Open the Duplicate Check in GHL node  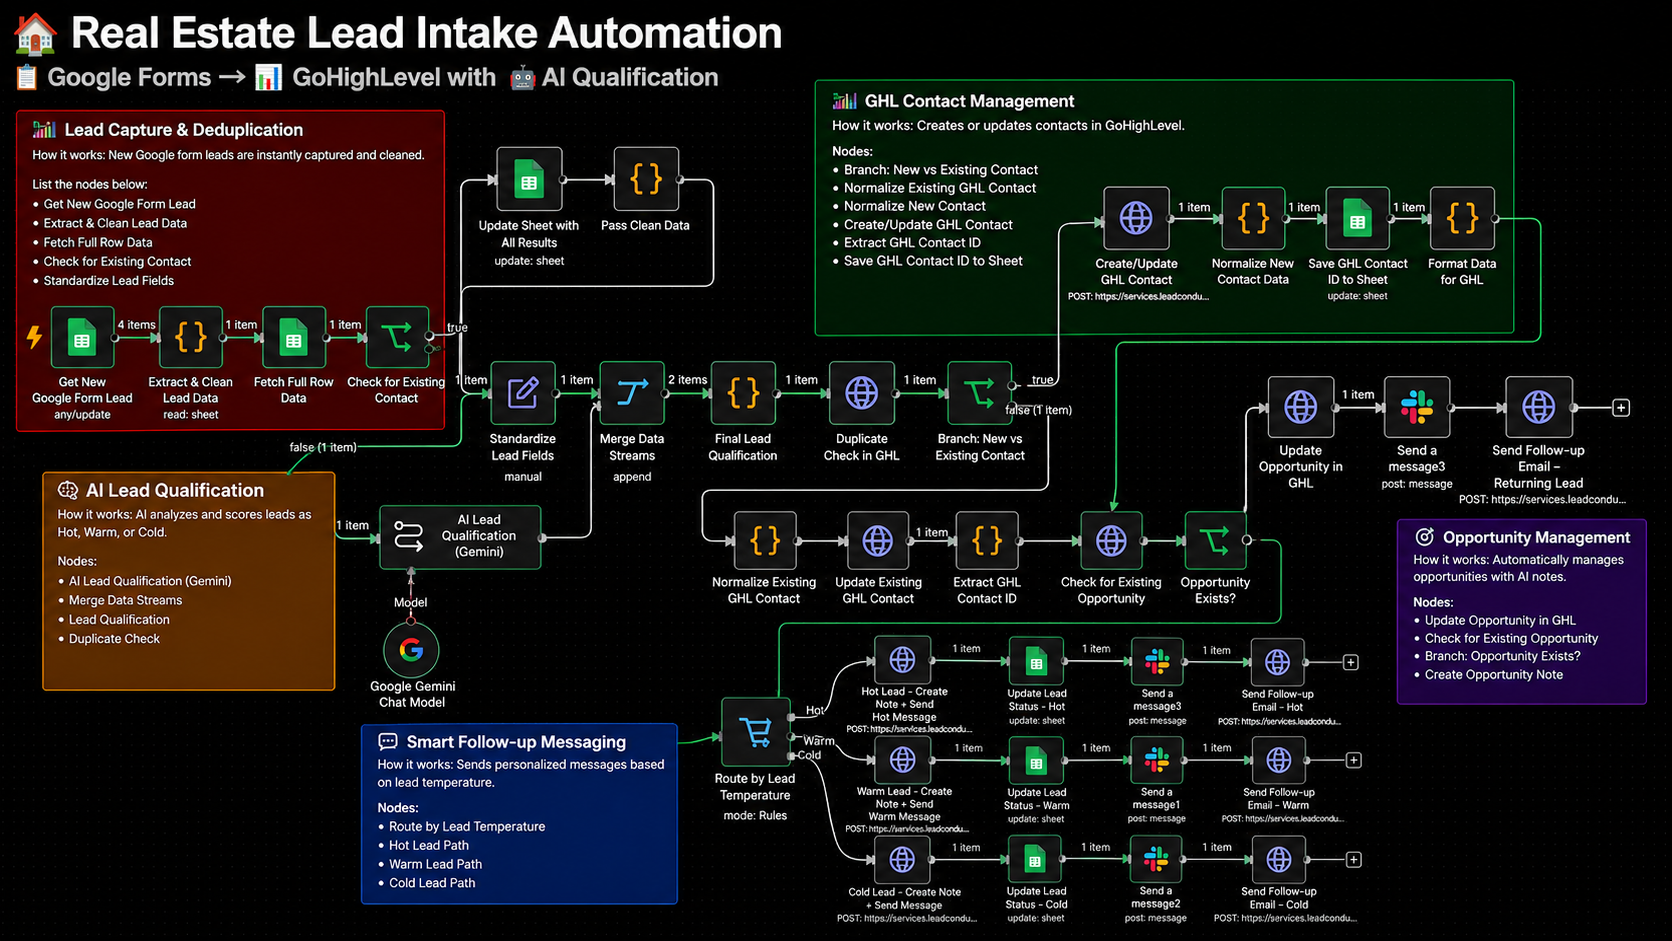click(x=861, y=393)
